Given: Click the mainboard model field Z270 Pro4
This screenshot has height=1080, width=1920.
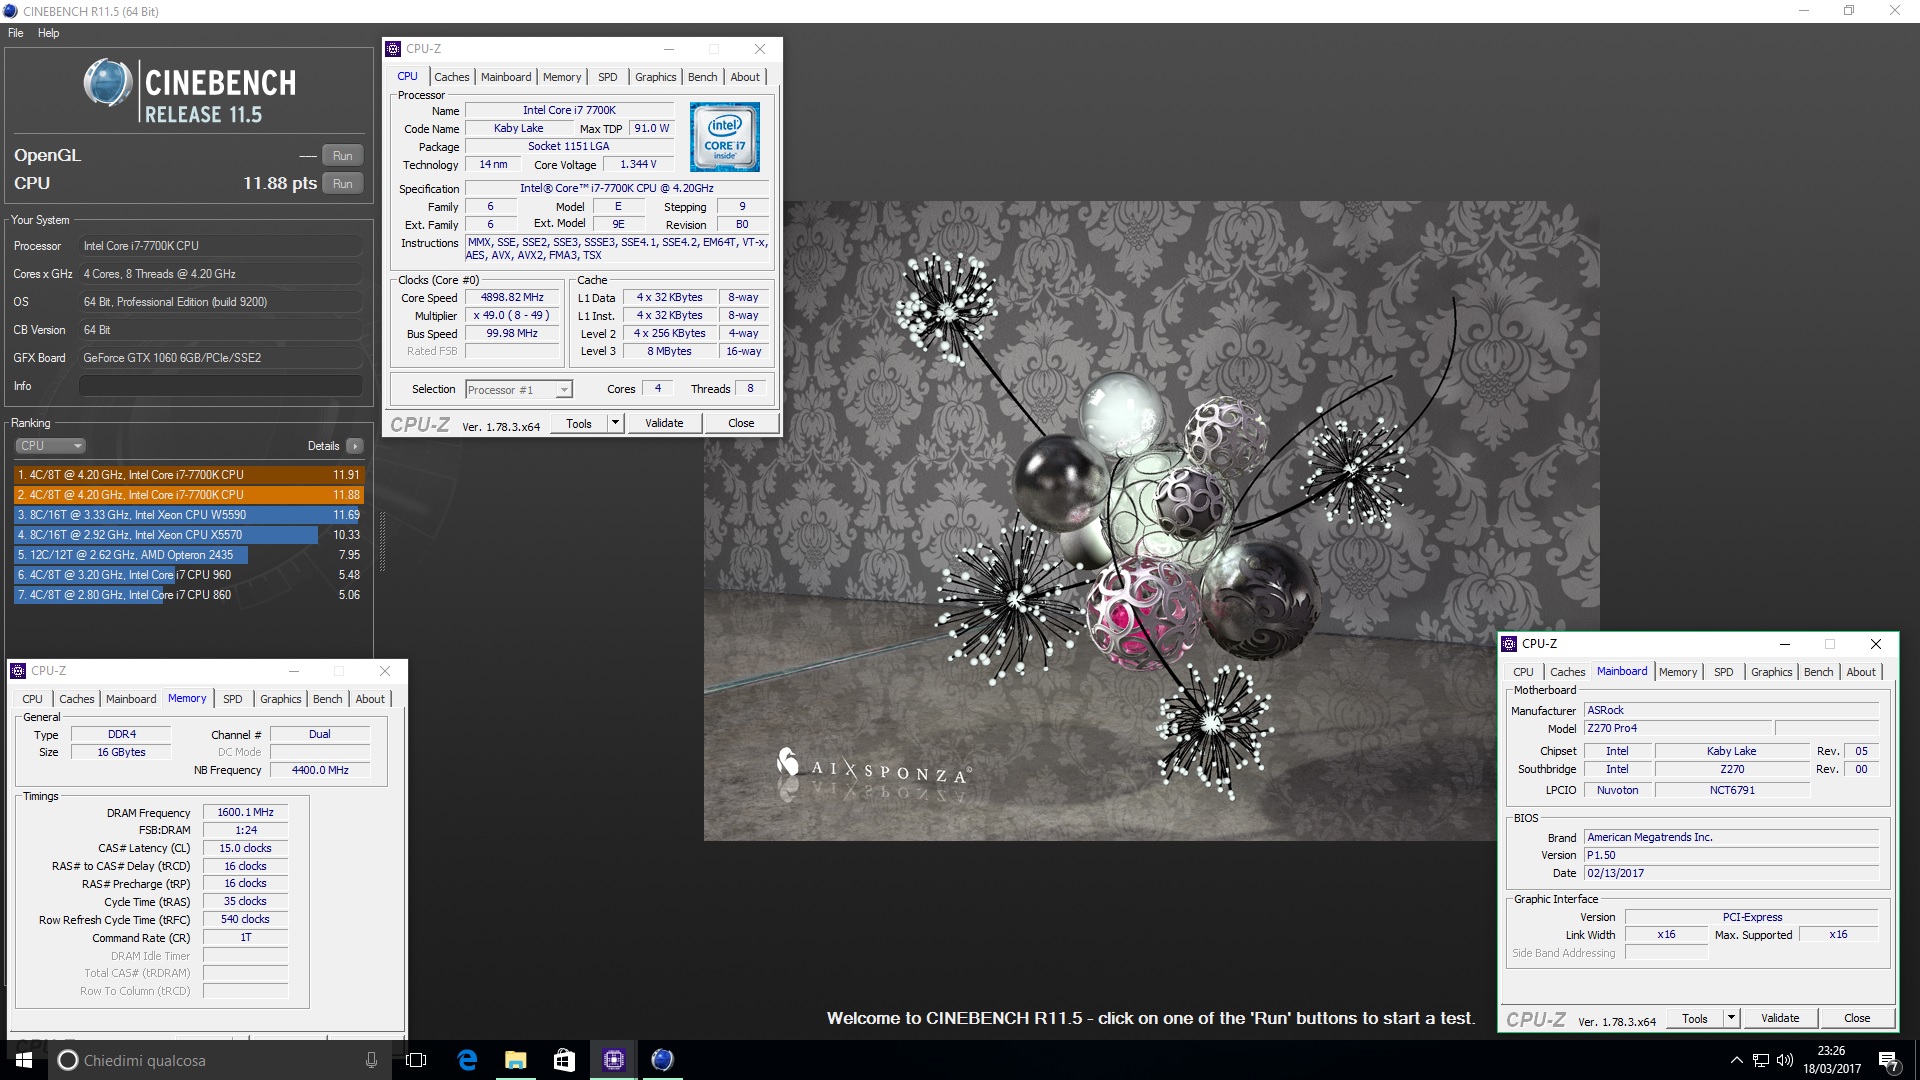Looking at the screenshot, I should [1677, 729].
